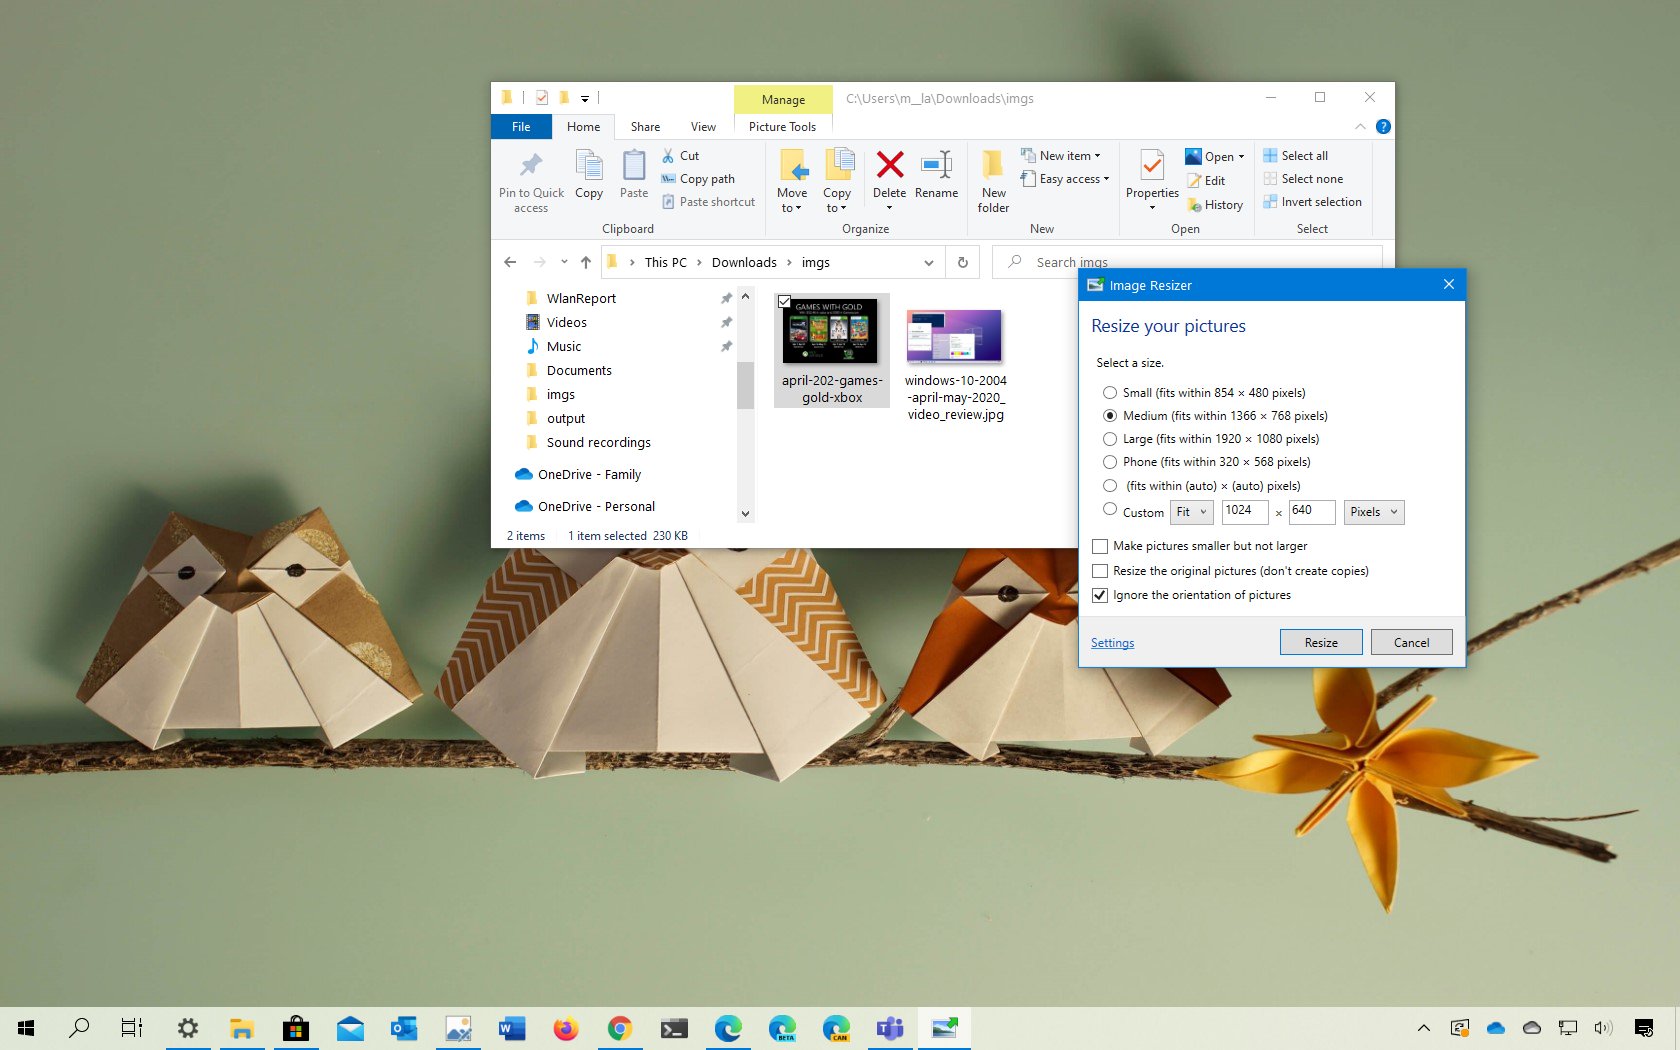Open the Pixels unit dropdown
This screenshot has width=1680, height=1050.
(1373, 512)
